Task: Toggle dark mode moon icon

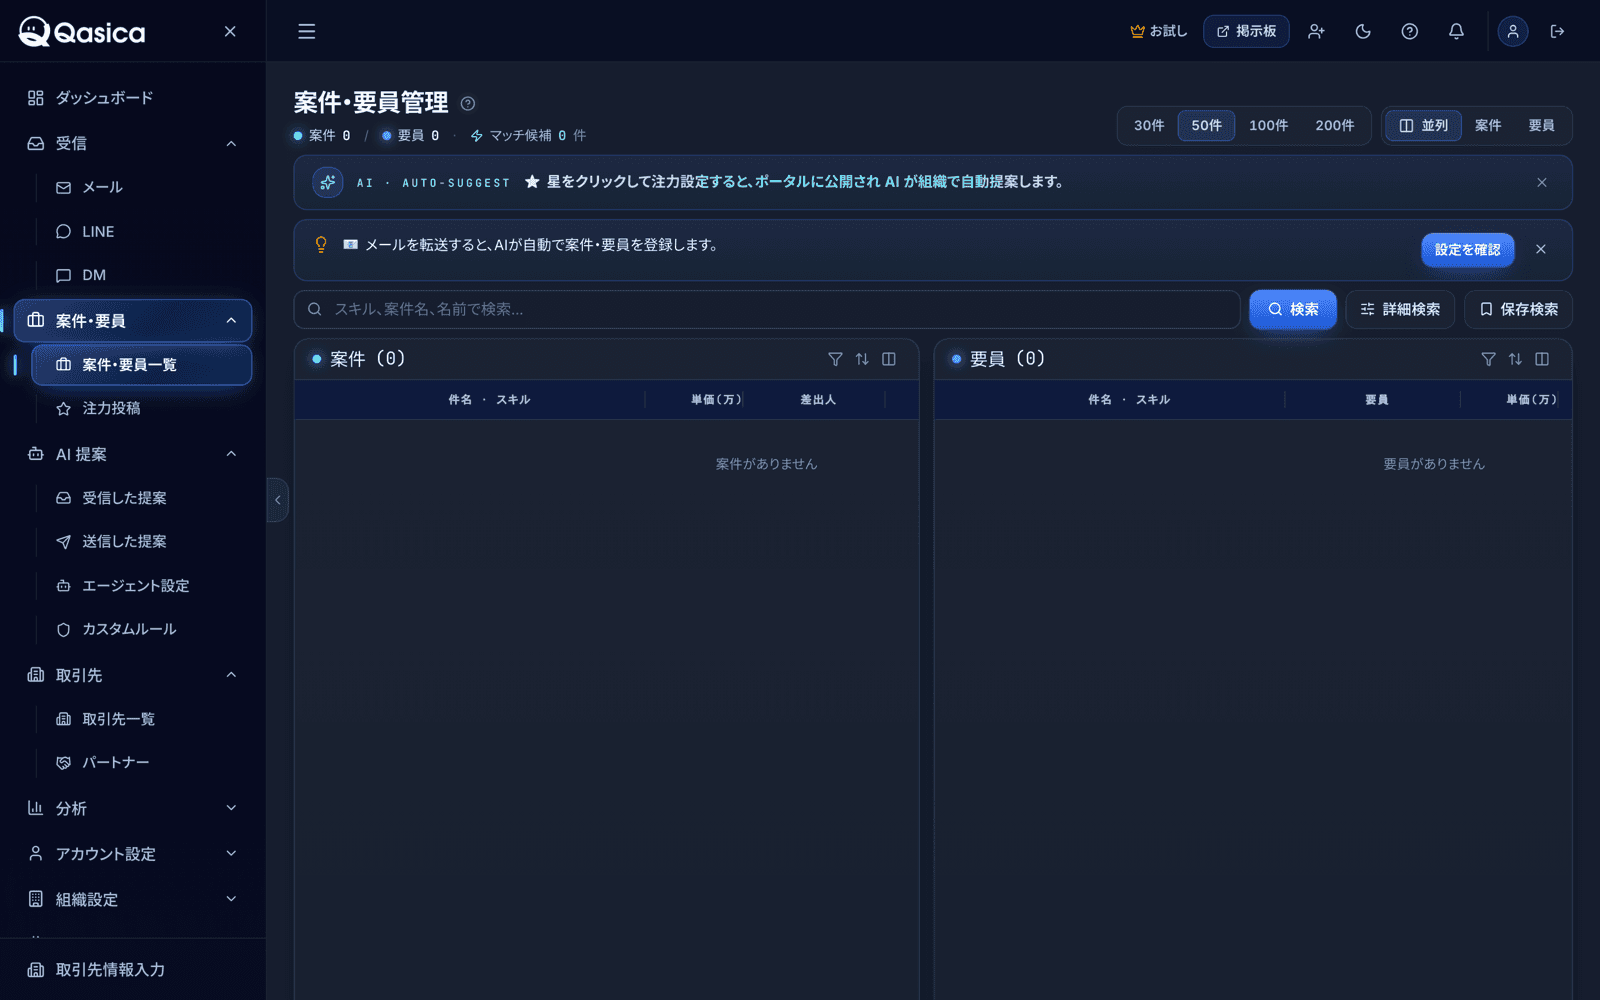Action: (x=1363, y=32)
